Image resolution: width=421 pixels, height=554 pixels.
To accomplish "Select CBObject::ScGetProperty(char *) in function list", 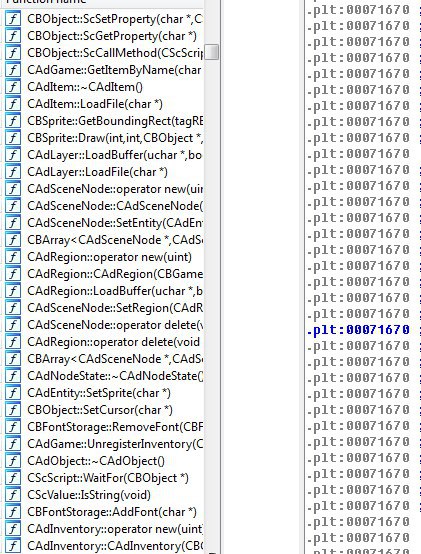I will 112,36.
